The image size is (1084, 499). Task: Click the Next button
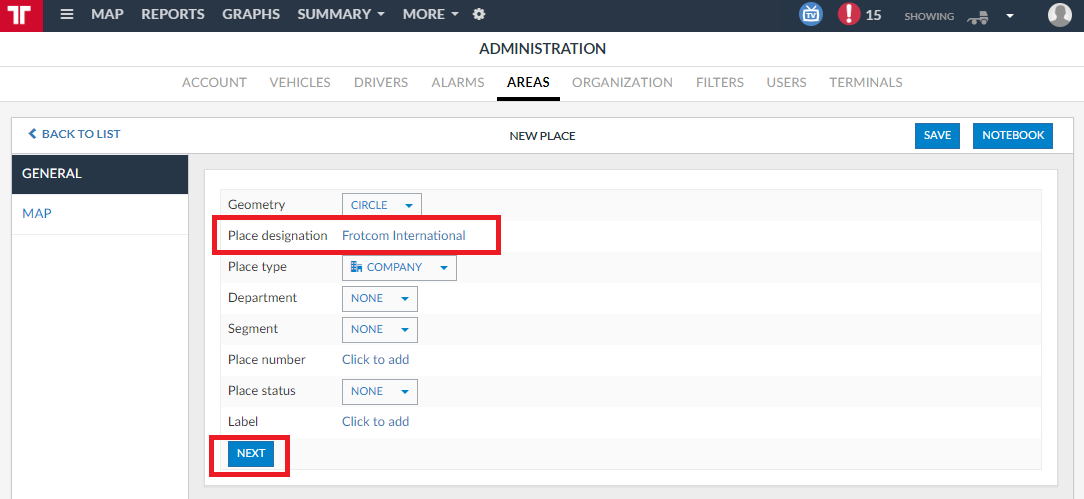[251, 453]
